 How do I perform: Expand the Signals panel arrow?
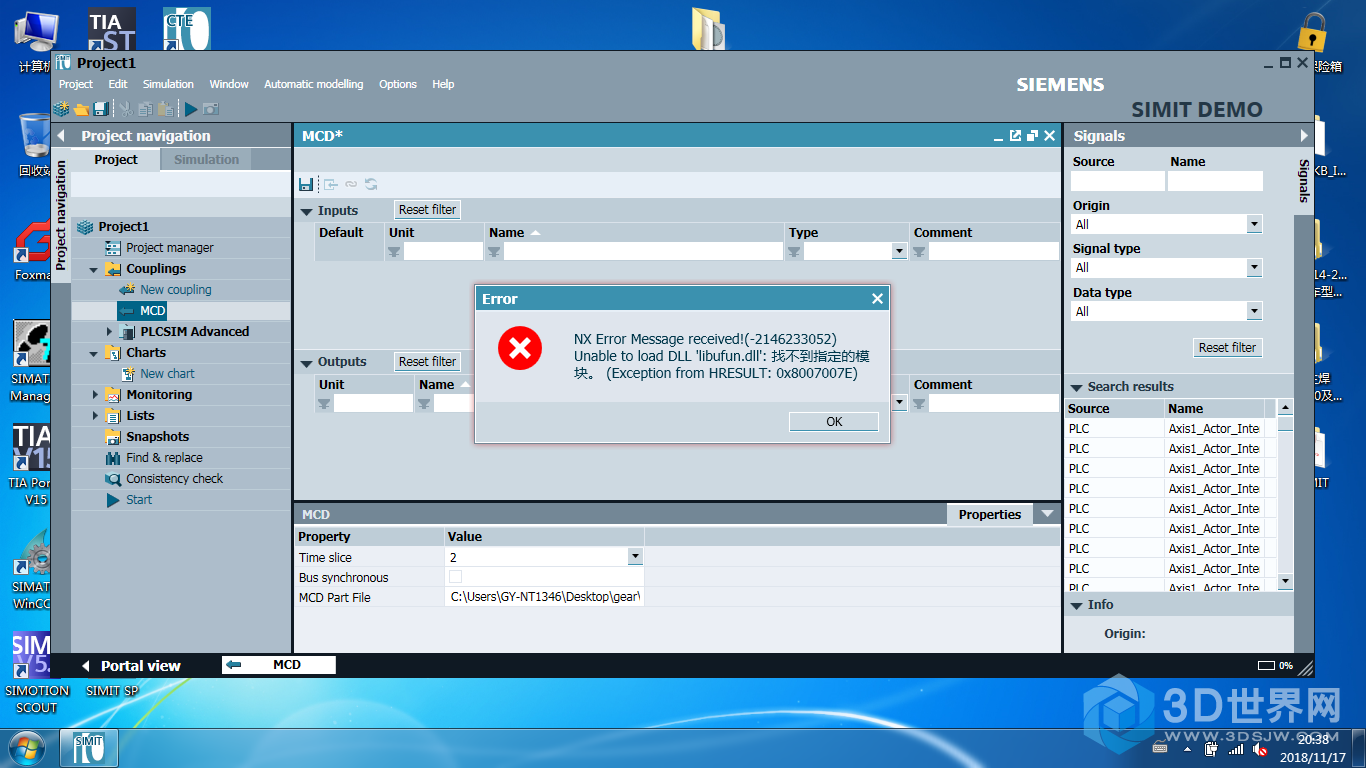(x=1303, y=135)
